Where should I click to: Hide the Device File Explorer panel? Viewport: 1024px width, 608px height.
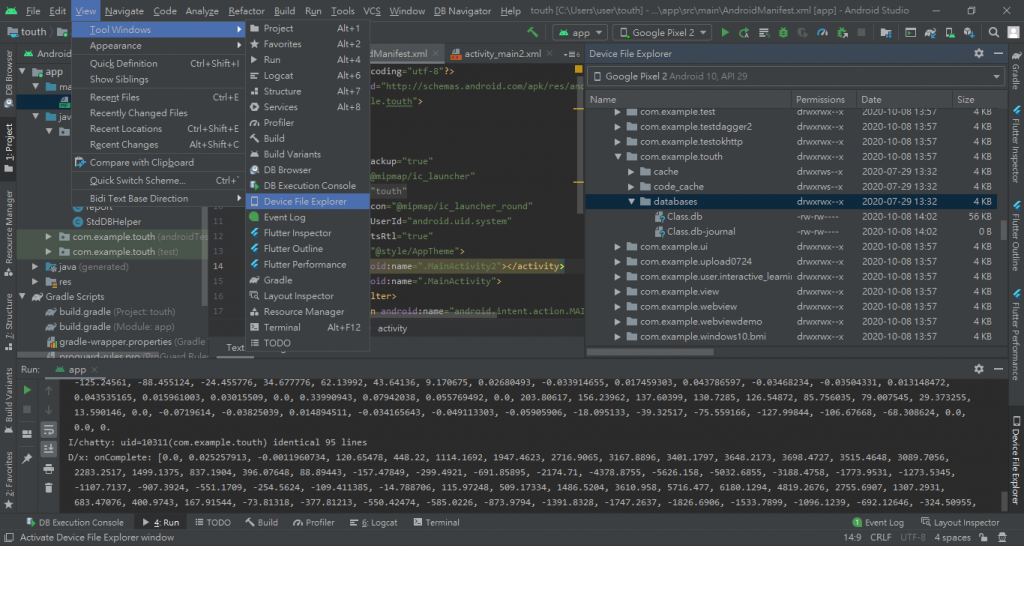point(998,54)
